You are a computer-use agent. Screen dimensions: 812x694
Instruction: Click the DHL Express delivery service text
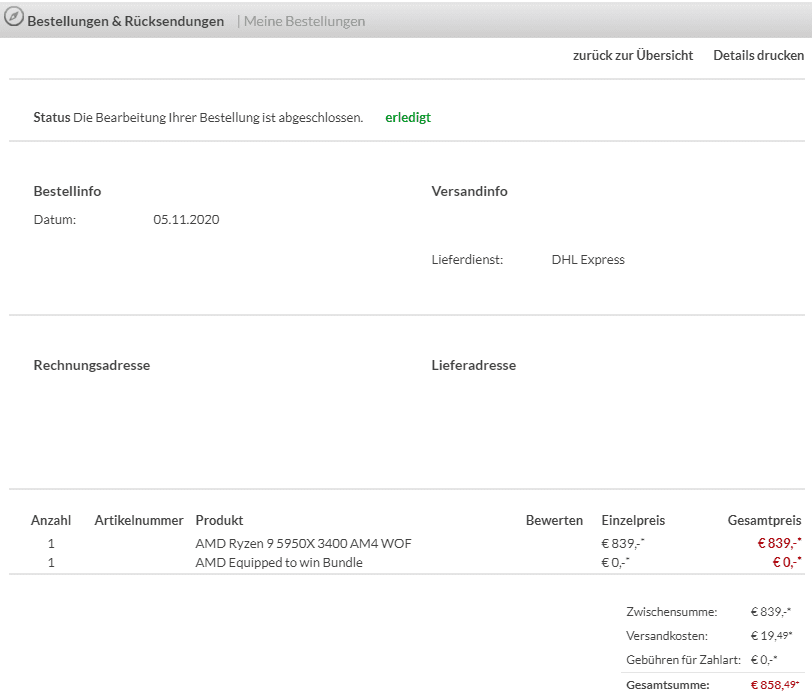pos(588,260)
